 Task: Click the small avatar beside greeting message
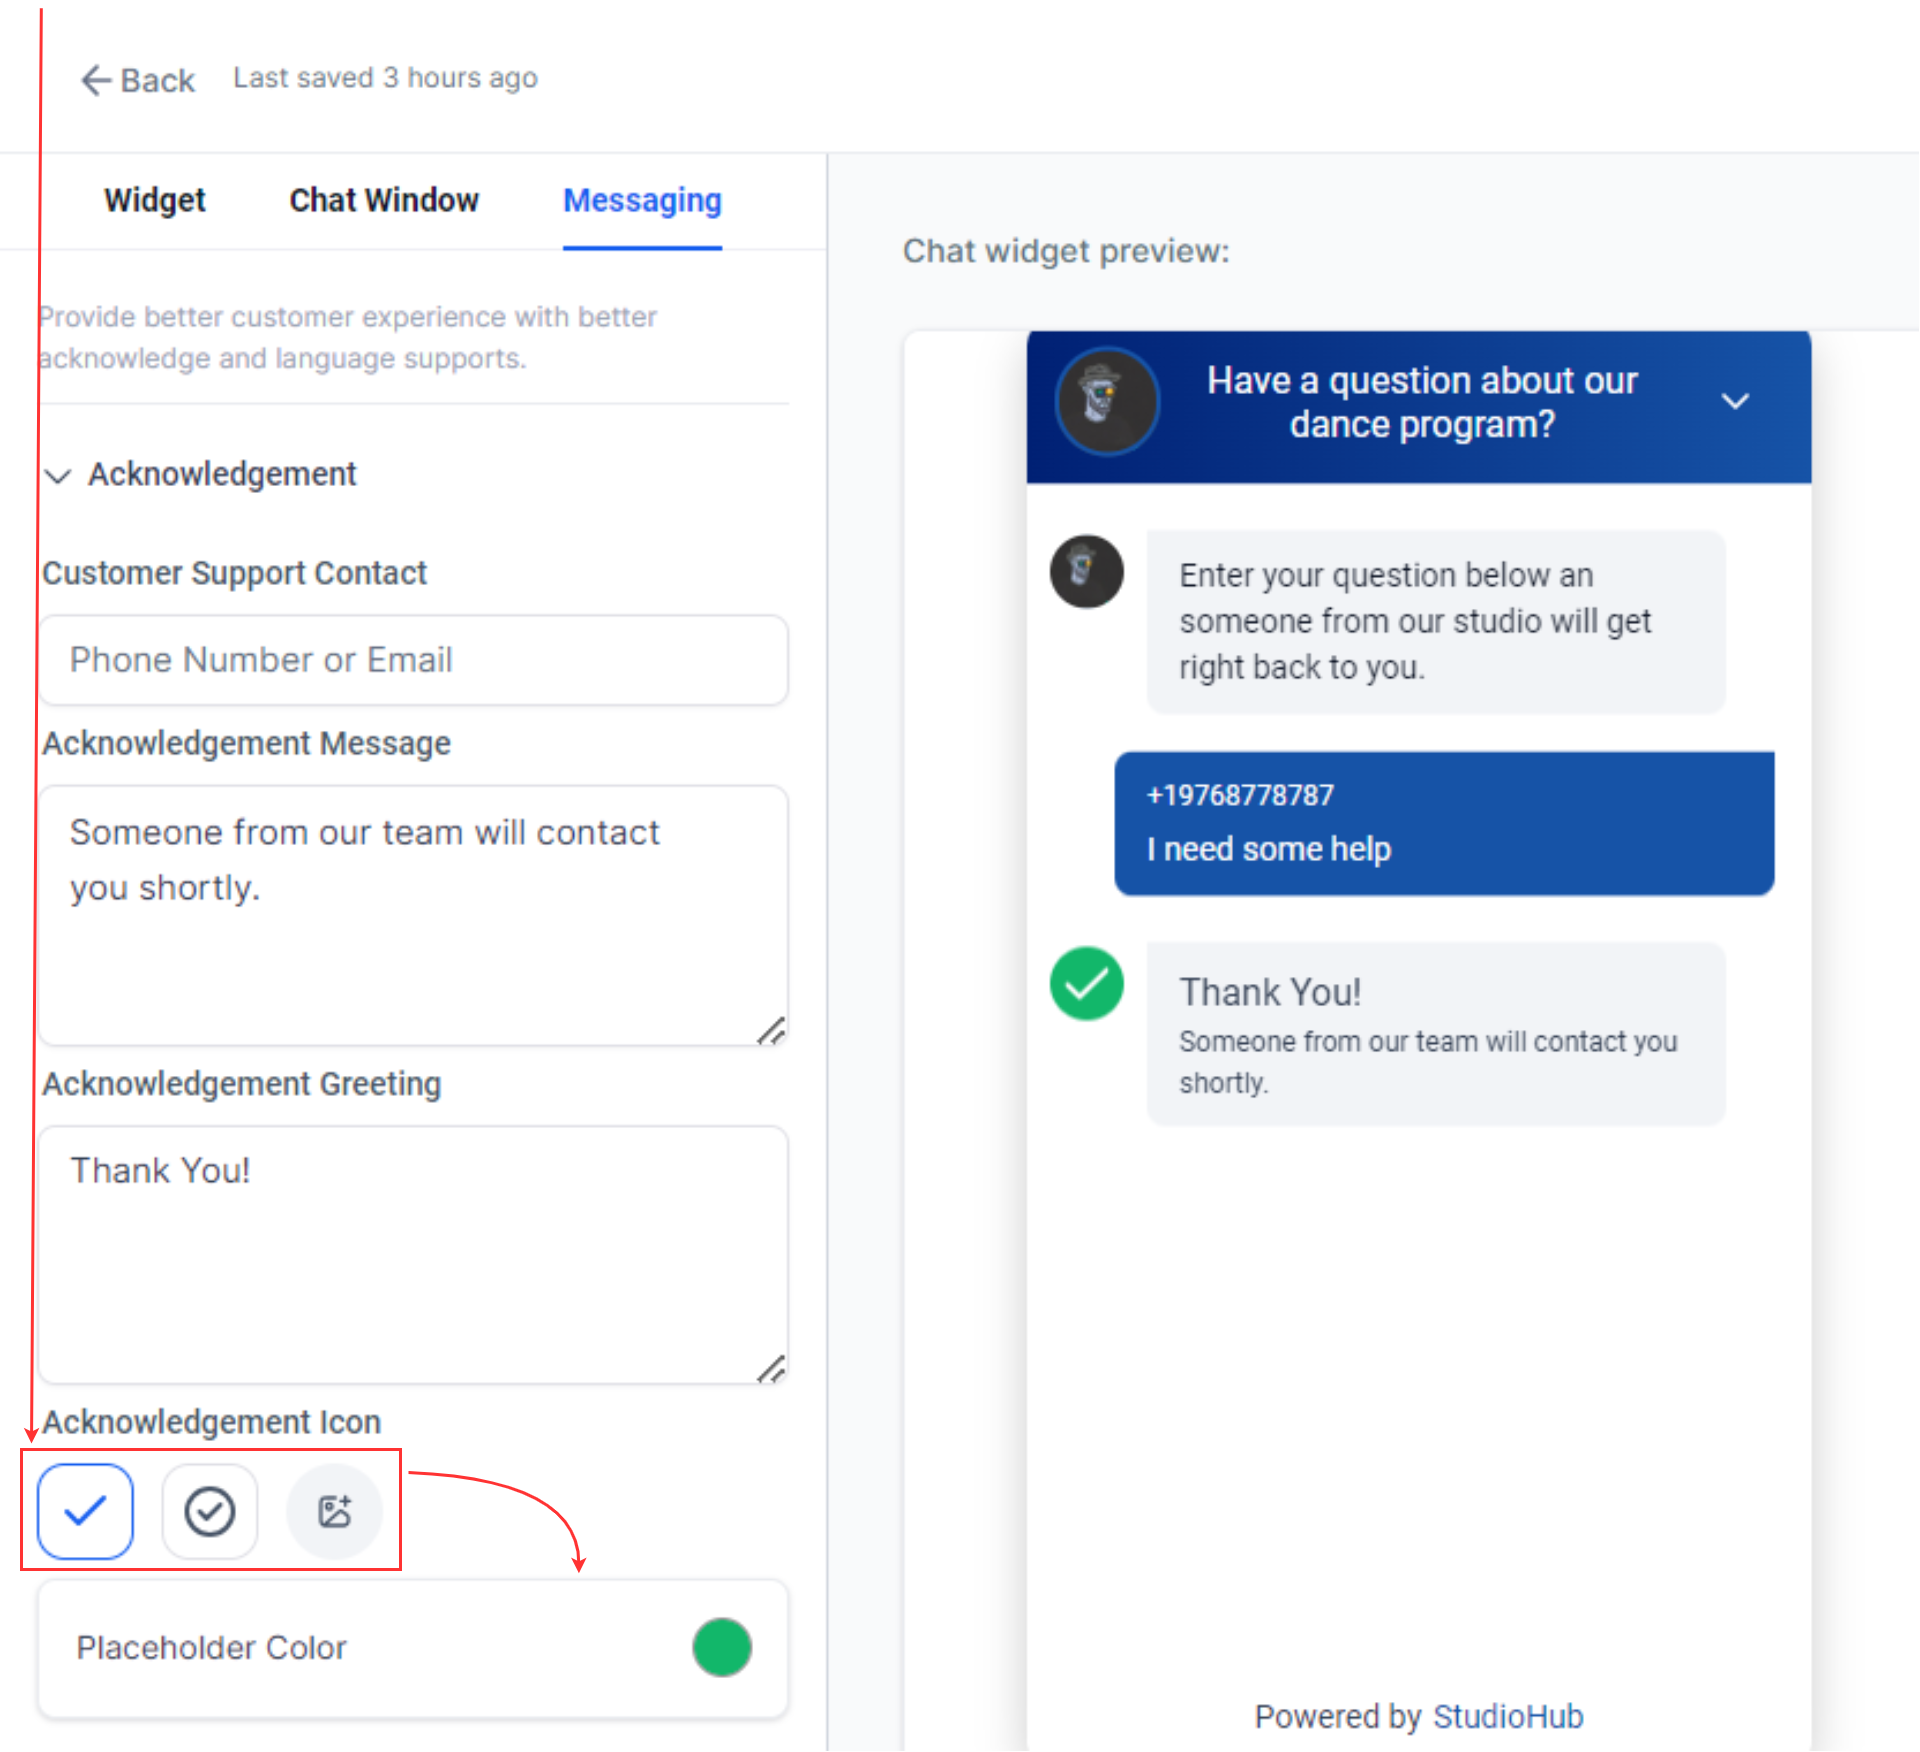tap(1086, 571)
